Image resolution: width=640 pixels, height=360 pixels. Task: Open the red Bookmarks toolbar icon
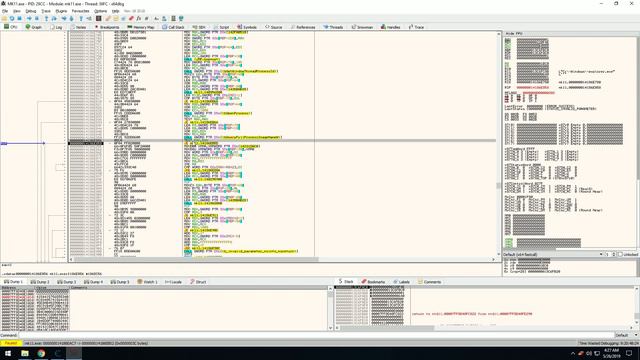point(131,18)
